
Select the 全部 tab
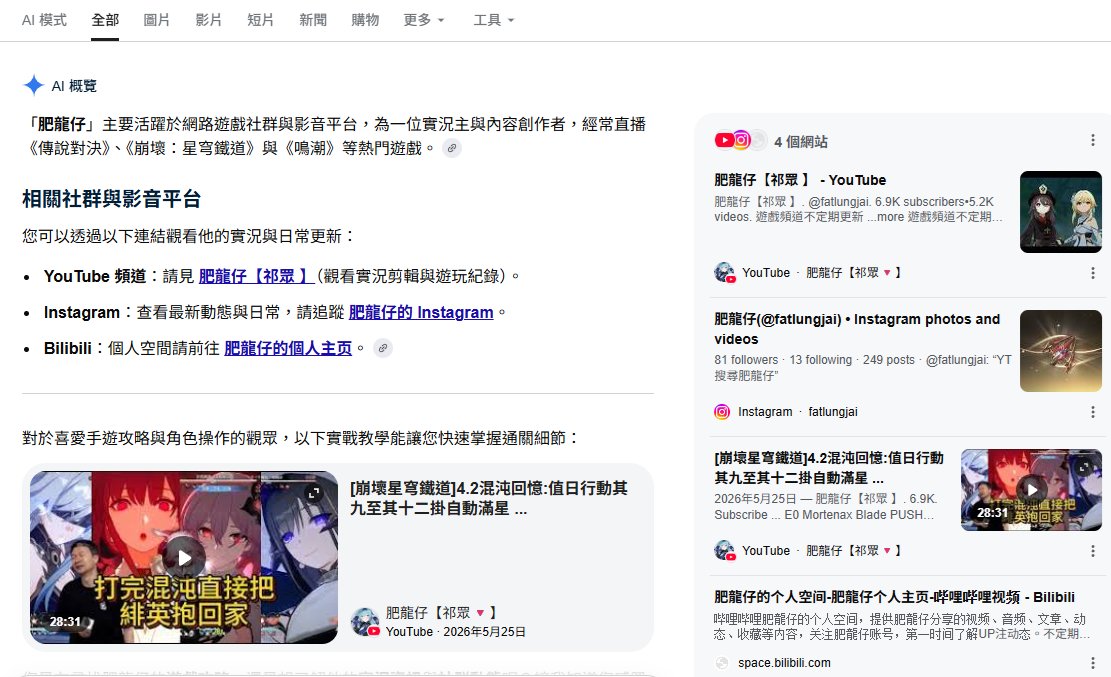click(105, 20)
